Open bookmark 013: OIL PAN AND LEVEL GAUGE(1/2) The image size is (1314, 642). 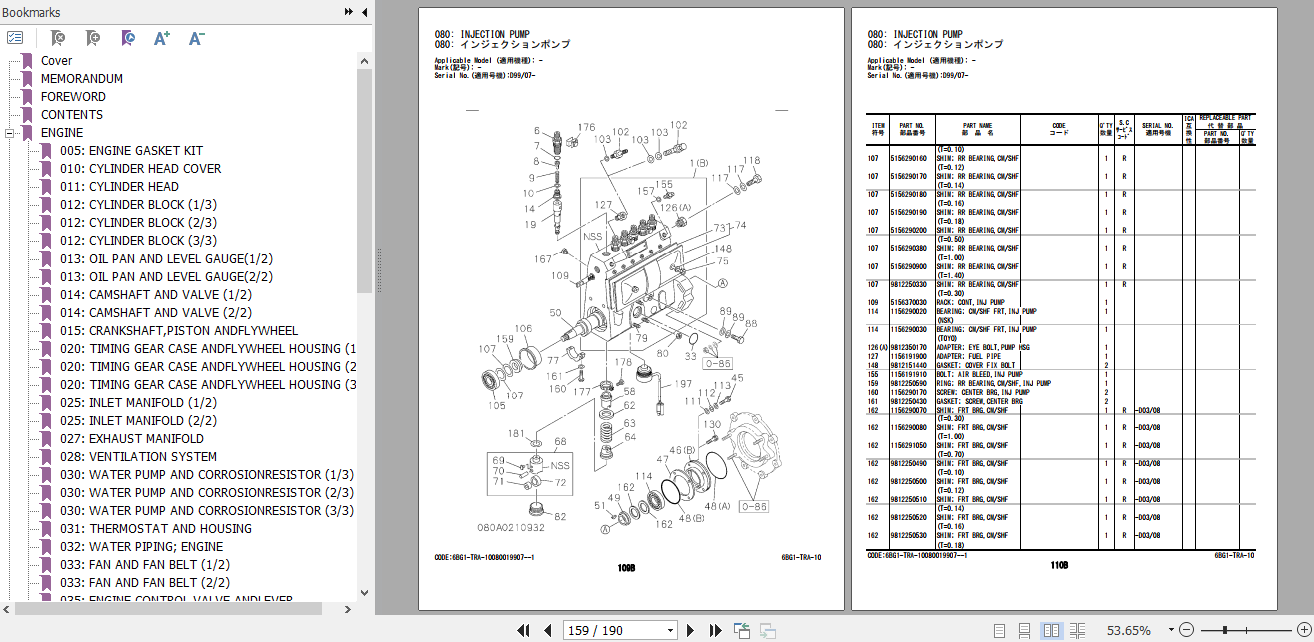pos(166,259)
